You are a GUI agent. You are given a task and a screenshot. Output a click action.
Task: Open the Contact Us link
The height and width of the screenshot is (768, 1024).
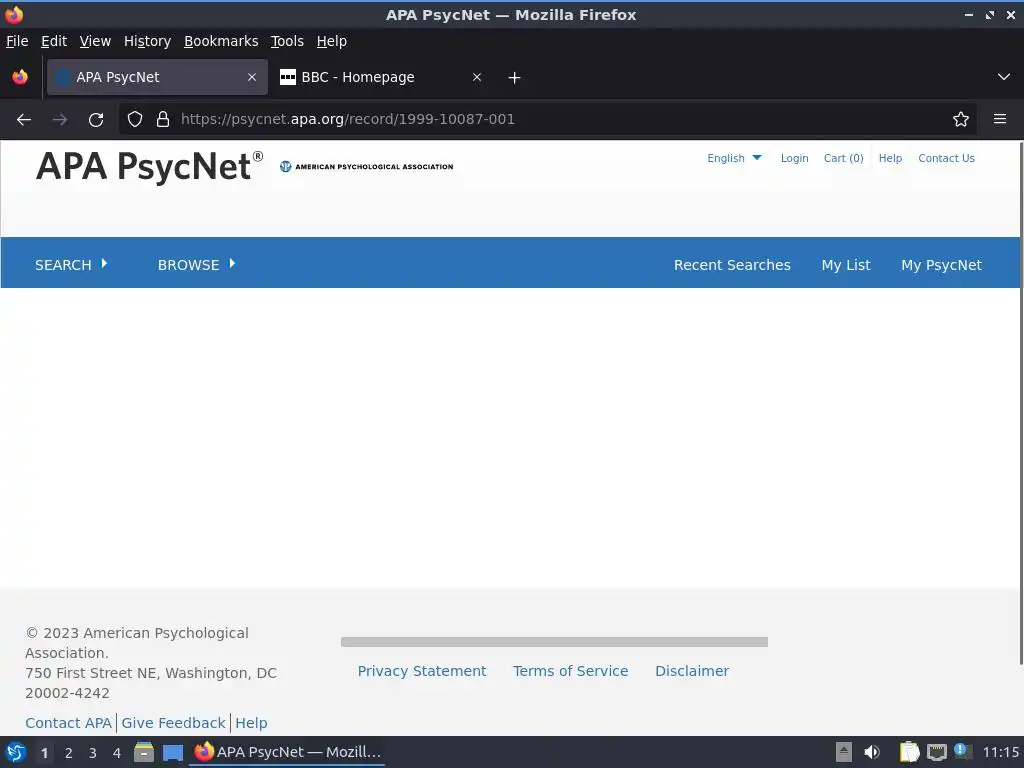[946, 158]
